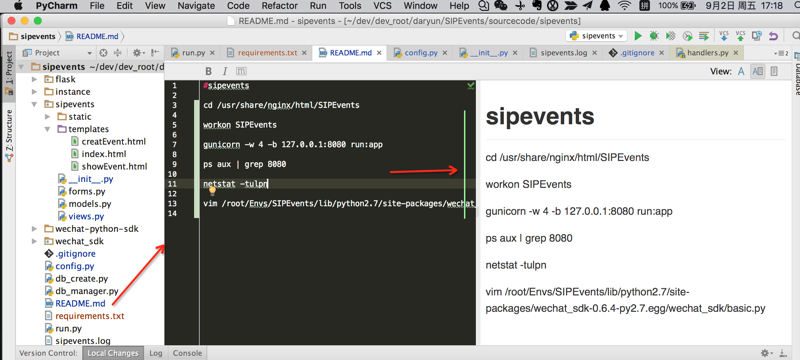
Task: Click editor line 7 gunicorn command
Action: coord(293,144)
